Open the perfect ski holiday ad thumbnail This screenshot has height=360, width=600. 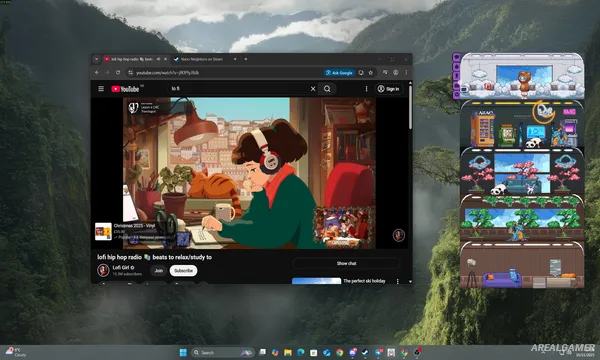pos(316,281)
